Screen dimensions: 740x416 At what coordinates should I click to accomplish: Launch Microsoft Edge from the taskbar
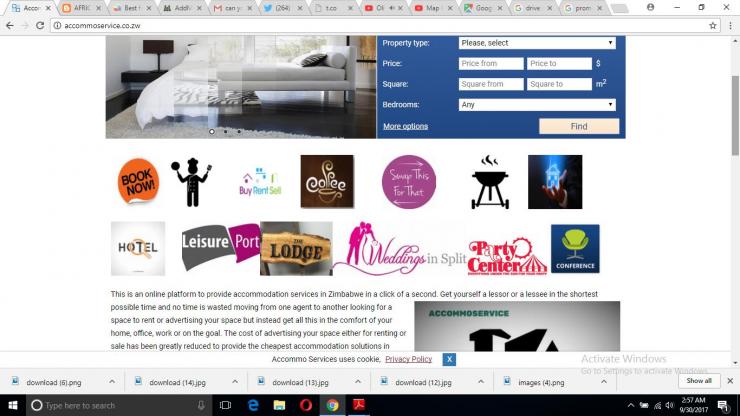coord(253,405)
